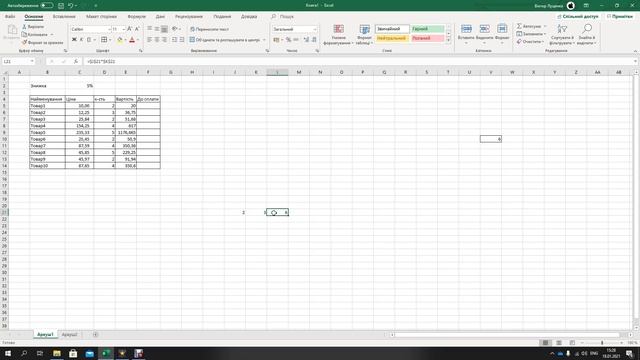Open the fill color dropdown arrow

pos(125,40)
